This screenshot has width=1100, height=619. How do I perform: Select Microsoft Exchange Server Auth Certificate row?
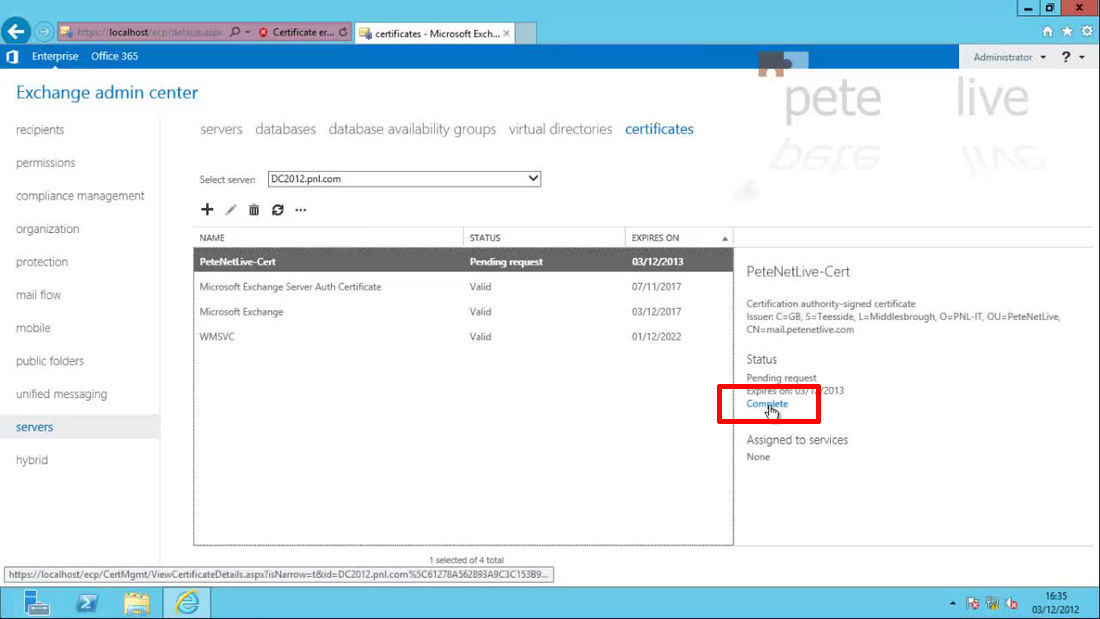(x=463, y=286)
